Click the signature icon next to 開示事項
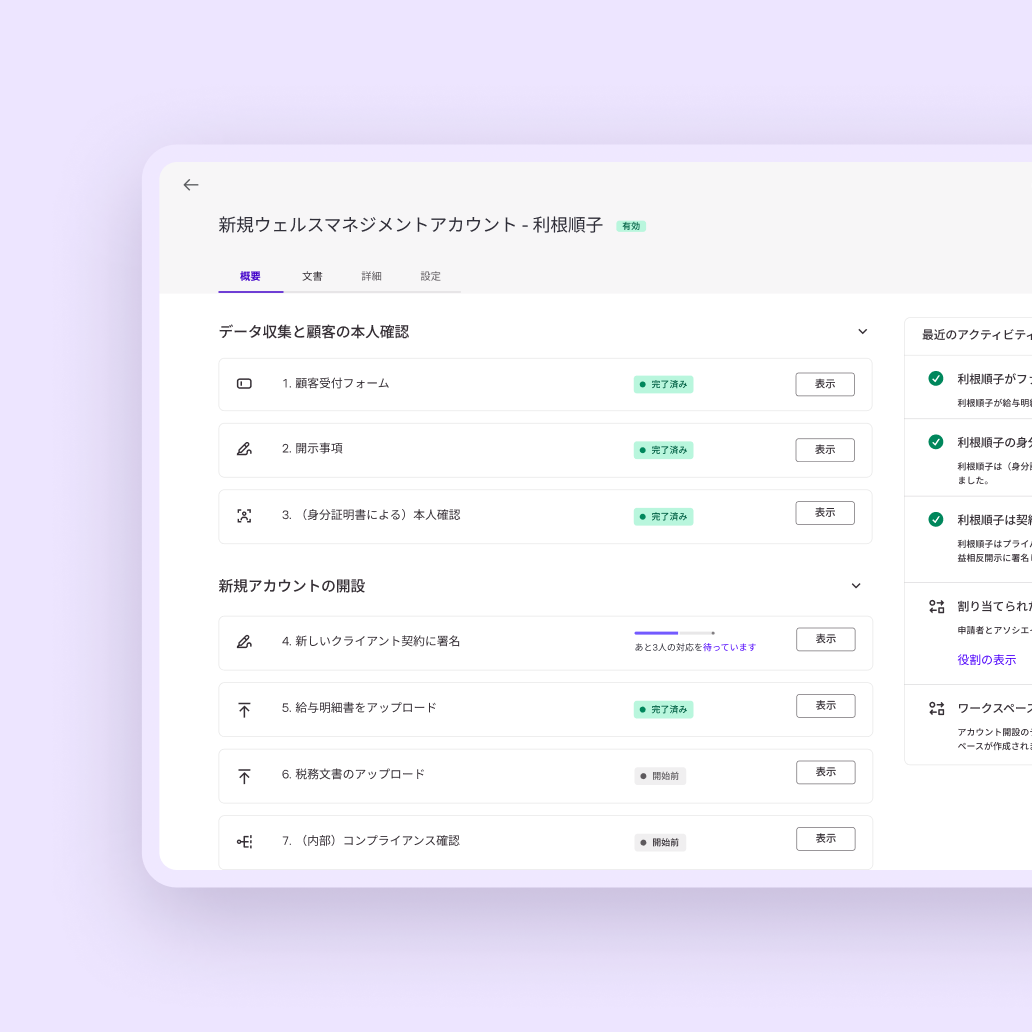This screenshot has height=1032, width=1032. click(246, 450)
